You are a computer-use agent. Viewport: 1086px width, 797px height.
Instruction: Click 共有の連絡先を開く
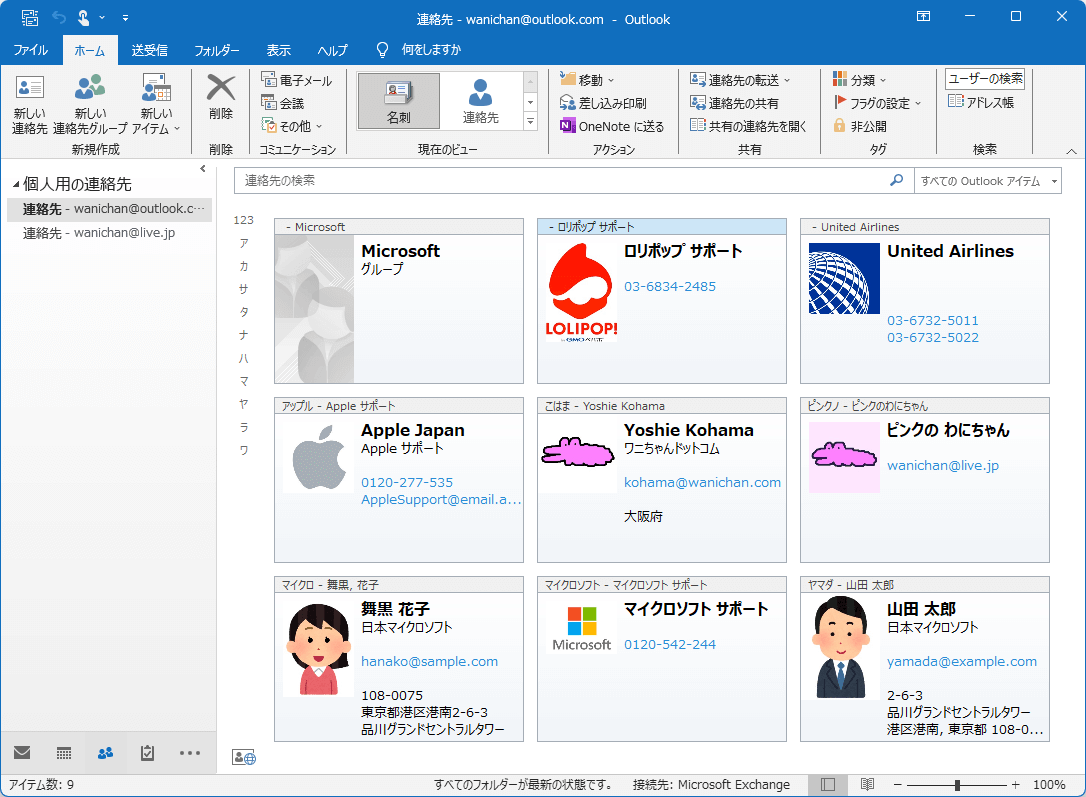coord(748,126)
